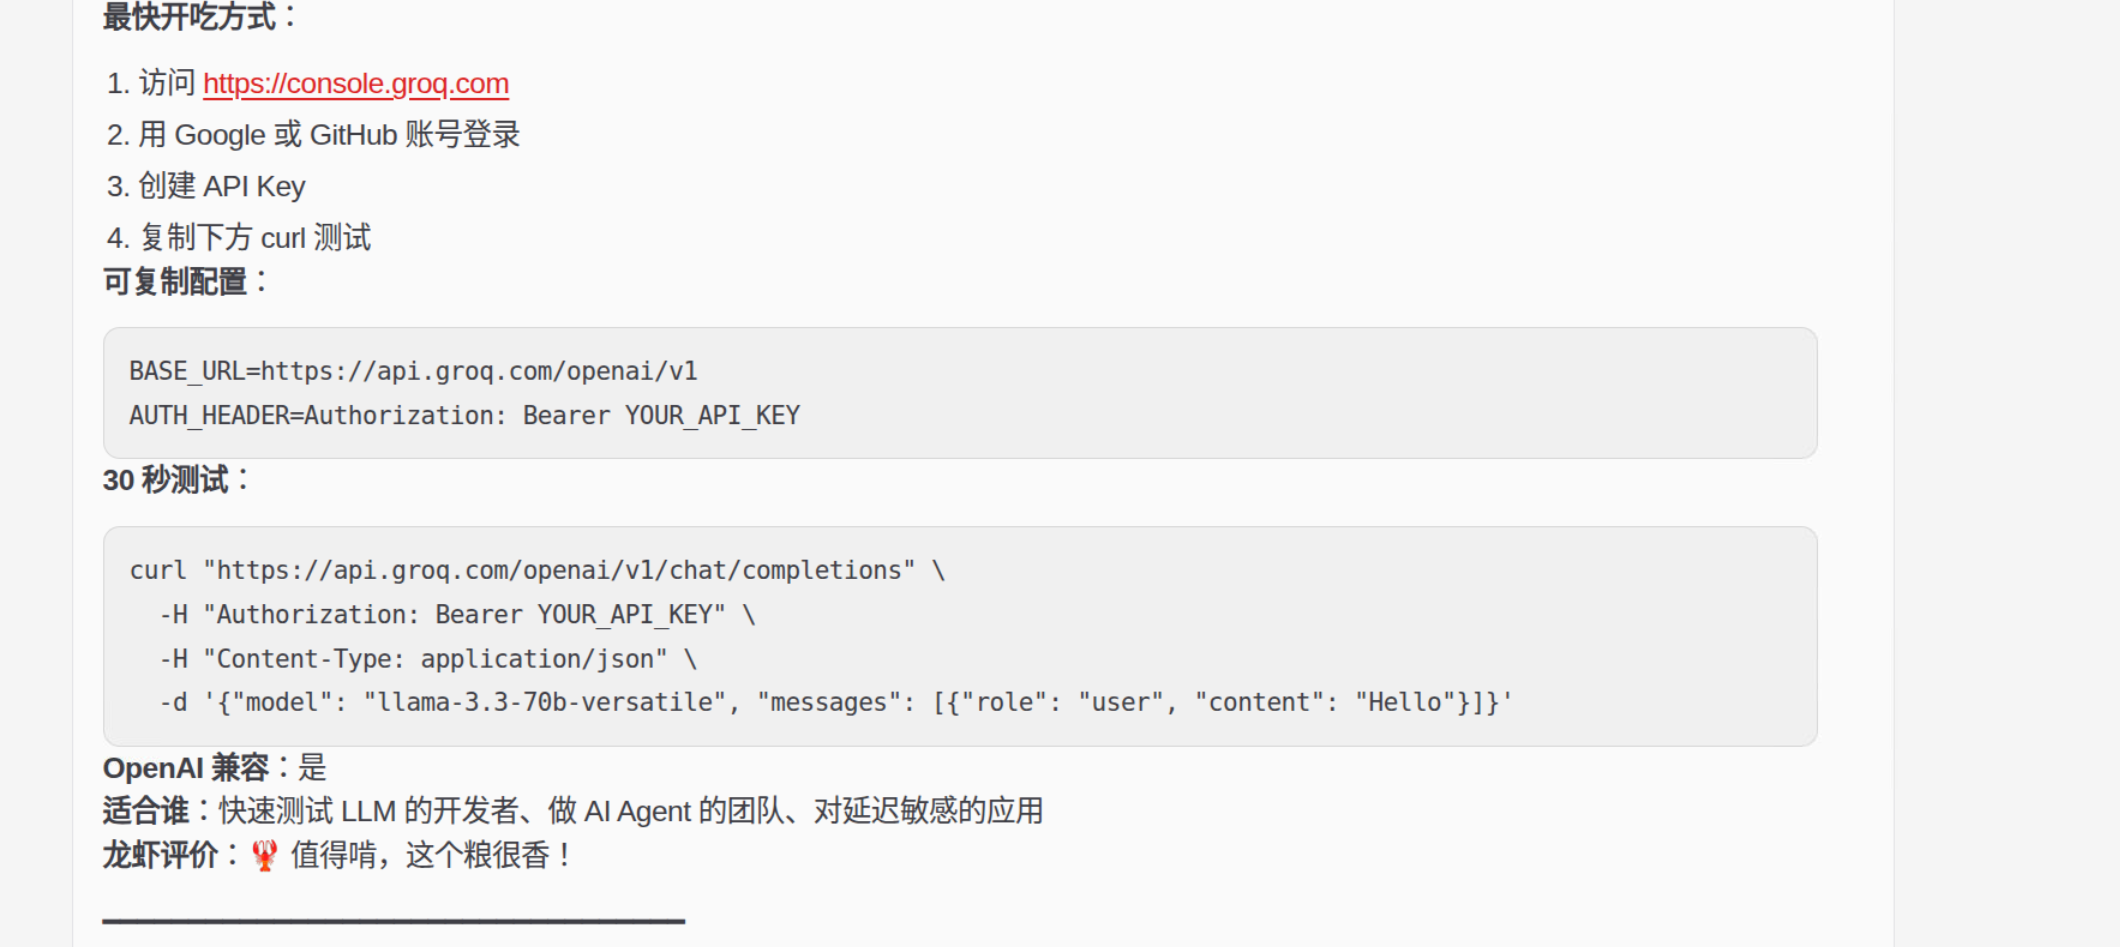The height and width of the screenshot is (947, 2120).
Task: Click the curl chat/completions URL line
Action: pyautogui.click(x=537, y=570)
